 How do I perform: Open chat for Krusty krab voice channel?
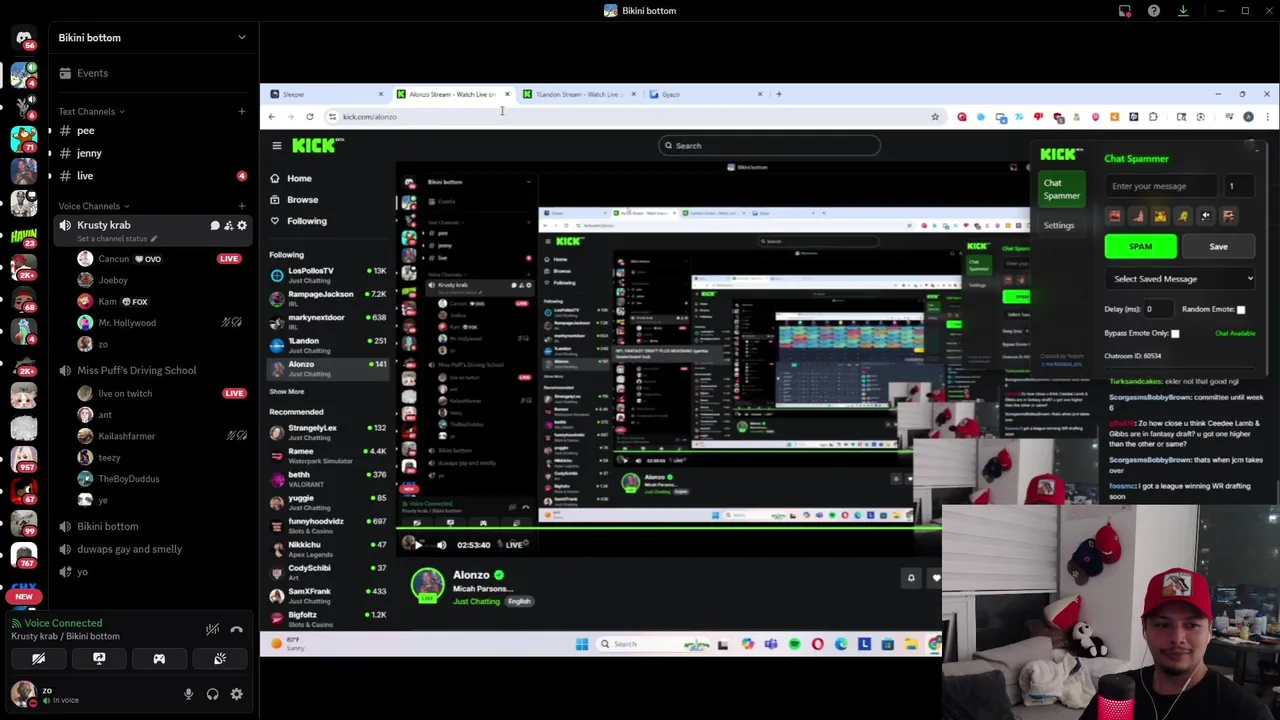215,226
